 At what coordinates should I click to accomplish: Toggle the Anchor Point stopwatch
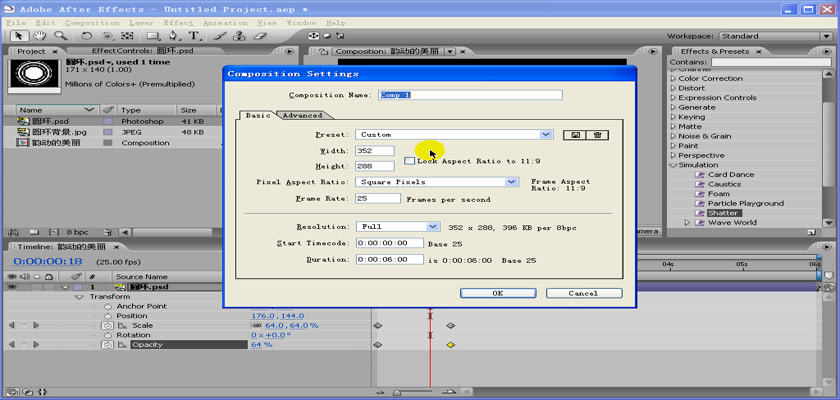(107, 306)
